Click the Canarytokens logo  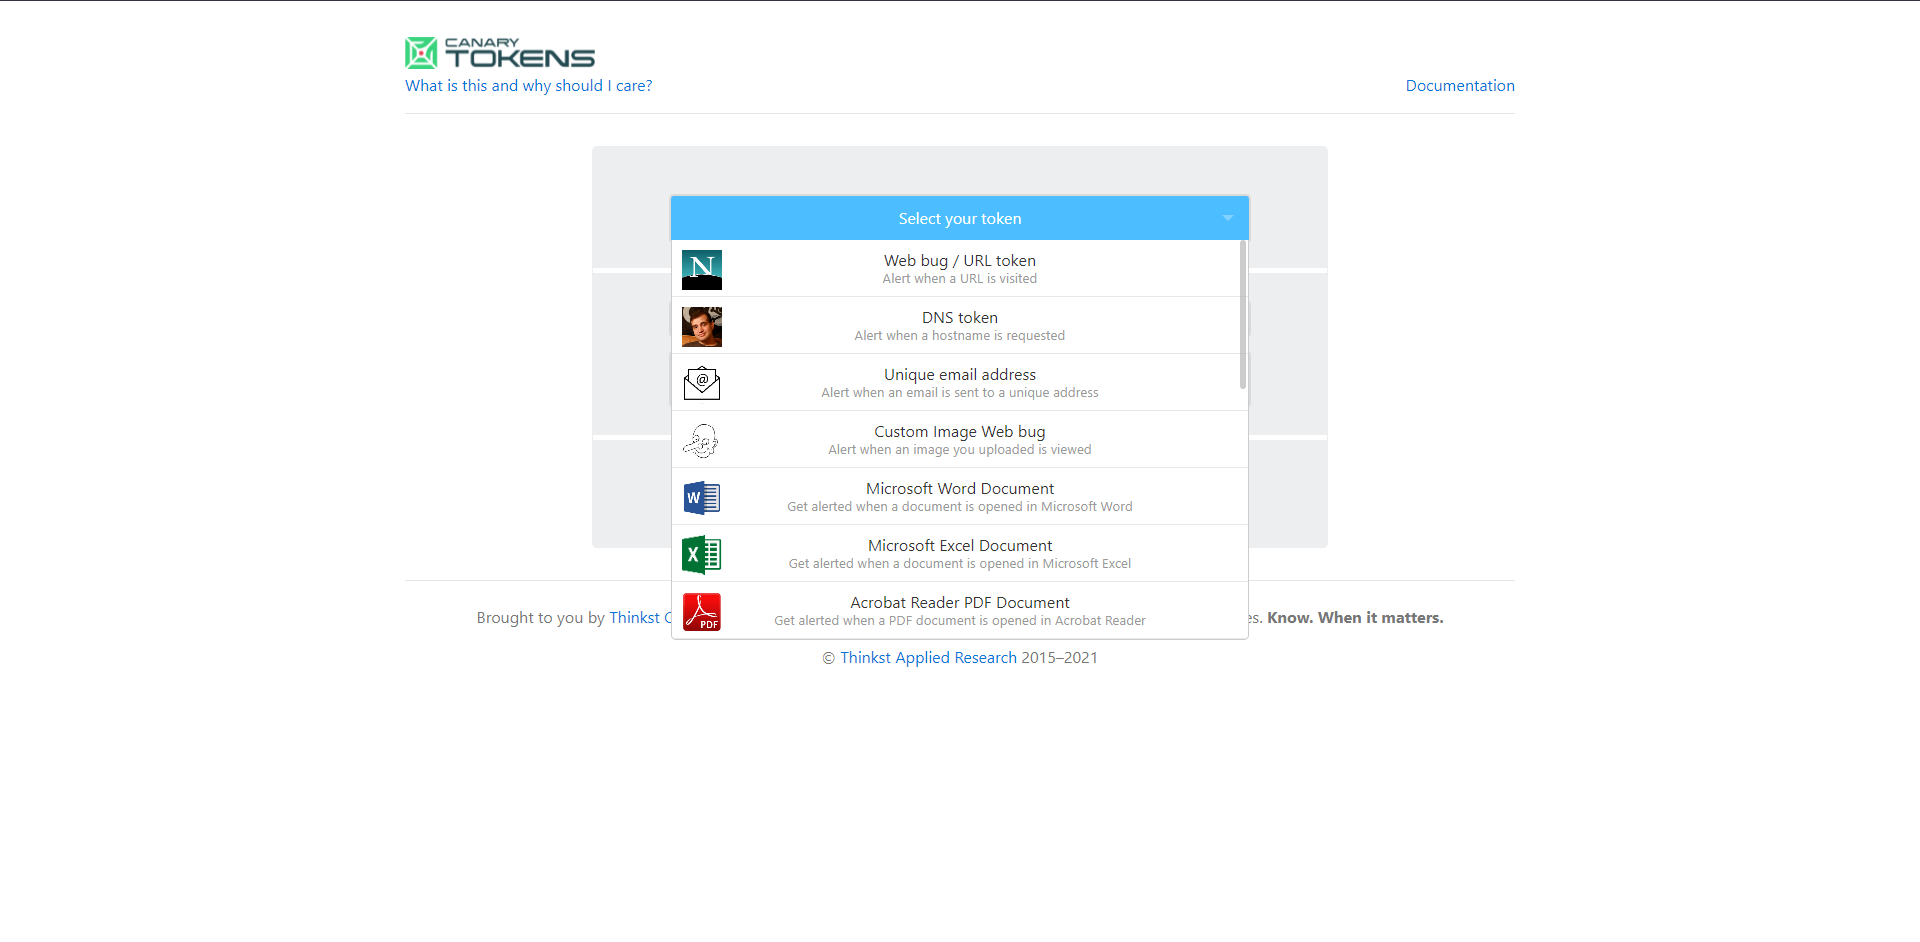click(x=500, y=53)
